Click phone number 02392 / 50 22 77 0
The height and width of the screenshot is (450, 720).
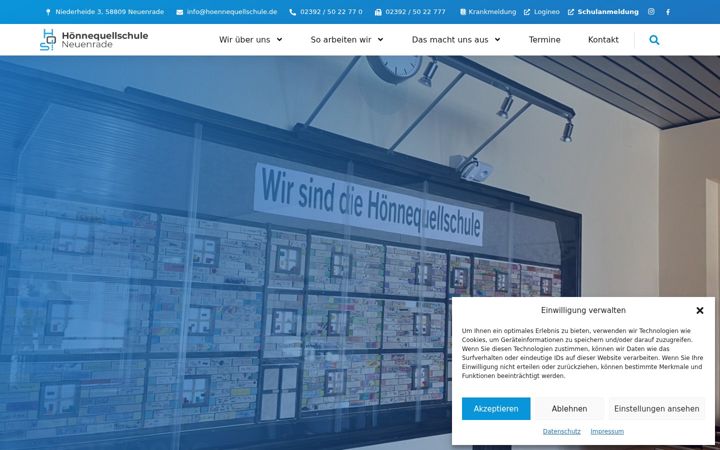[x=331, y=12]
